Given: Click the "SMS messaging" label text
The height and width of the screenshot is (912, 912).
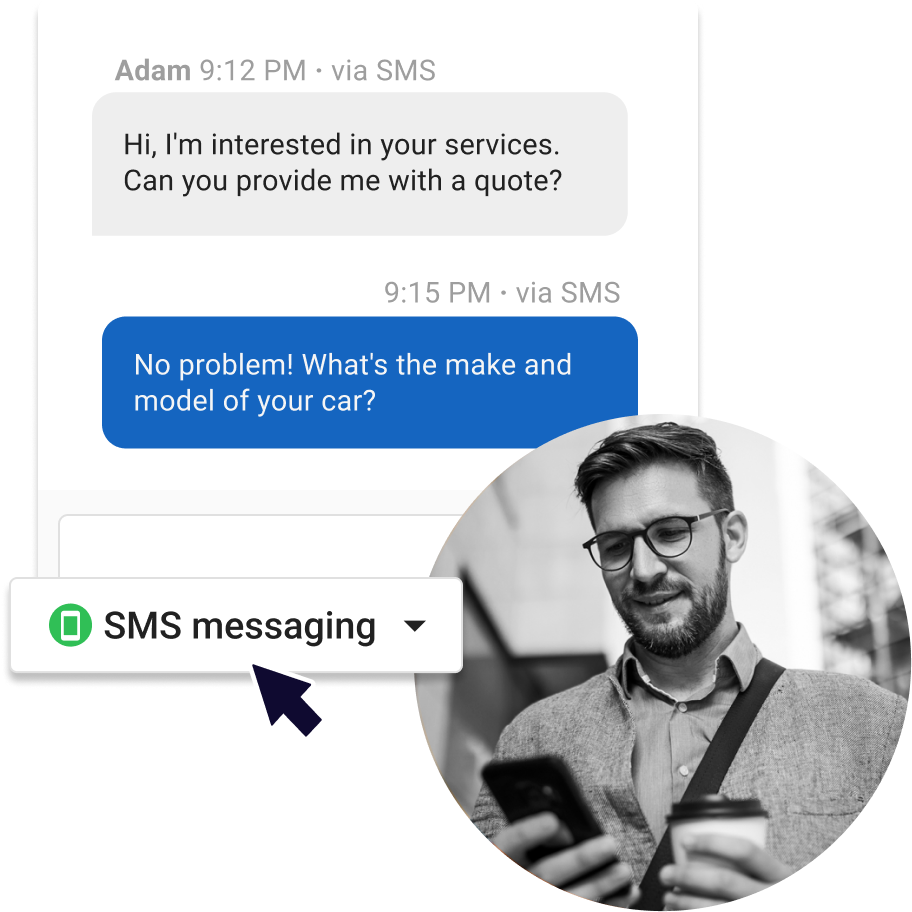Looking at the screenshot, I should tap(240, 627).
